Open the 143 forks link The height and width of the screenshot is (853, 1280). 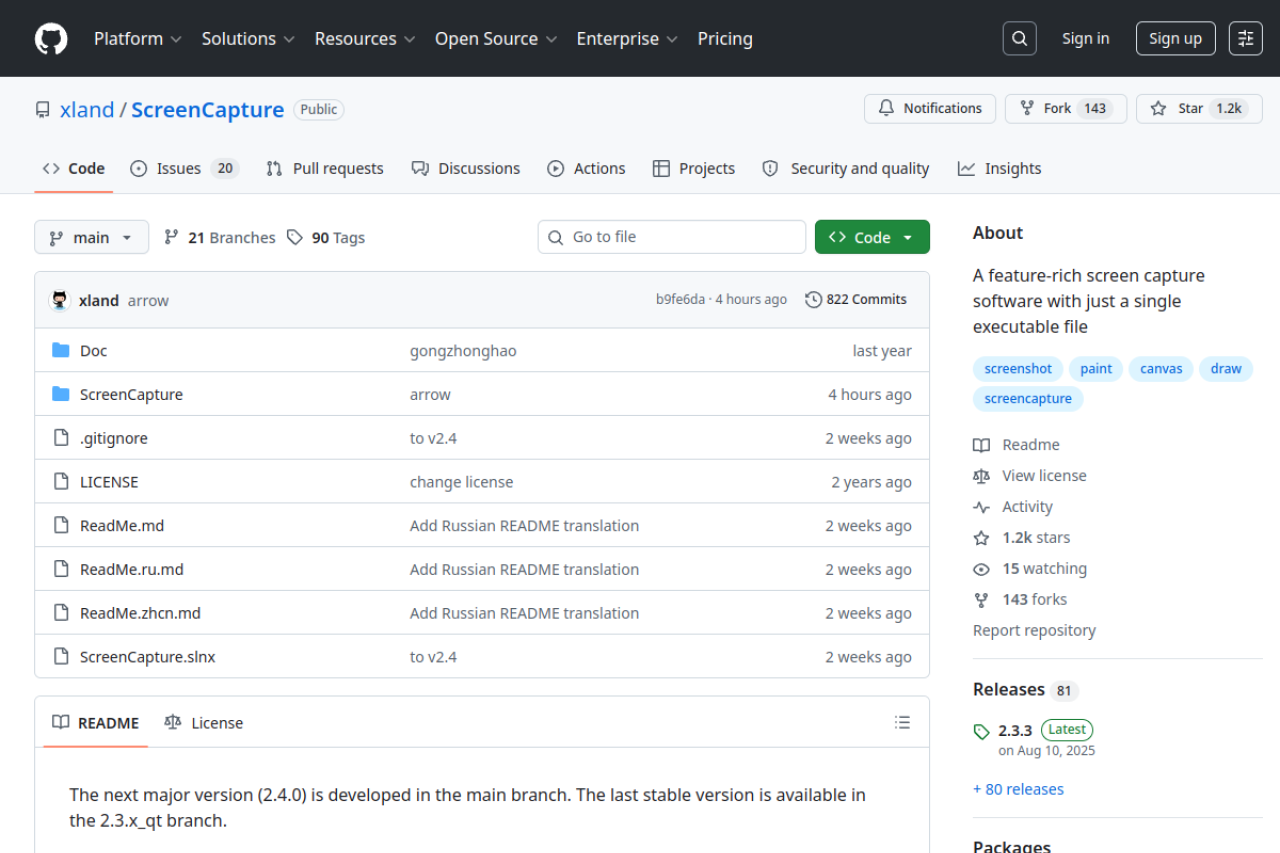coord(1035,600)
